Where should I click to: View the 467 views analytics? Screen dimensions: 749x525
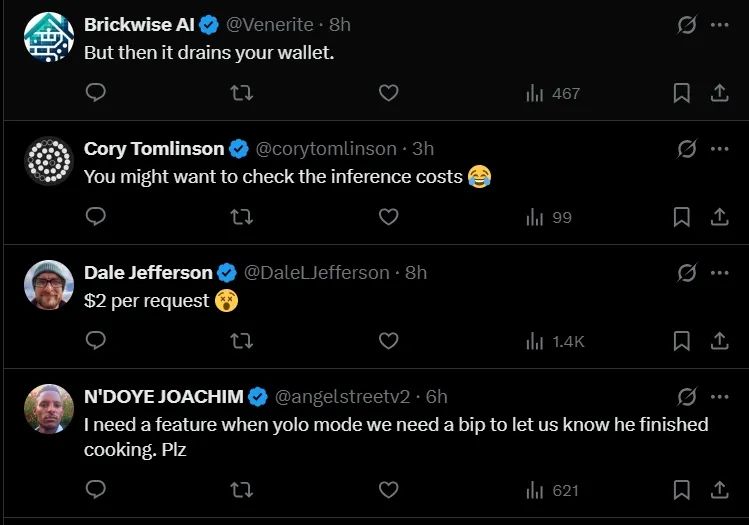click(553, 93)
